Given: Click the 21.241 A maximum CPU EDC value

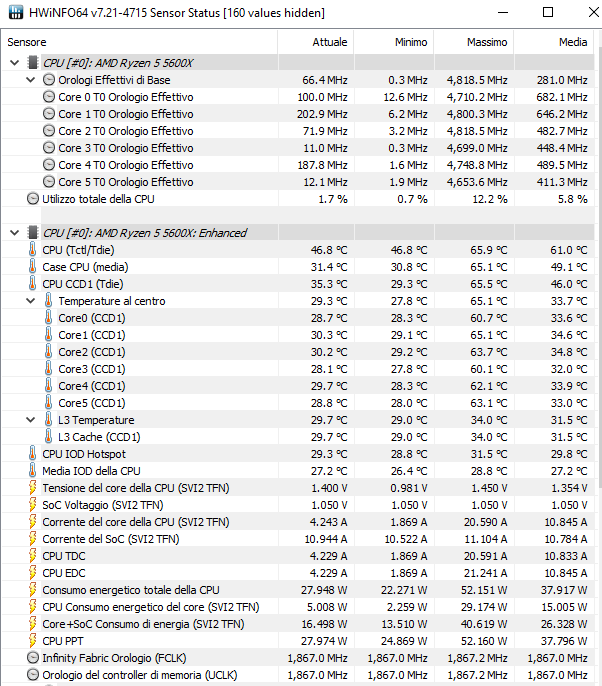Looking at the screenshot, I should [x=486, y=573].
